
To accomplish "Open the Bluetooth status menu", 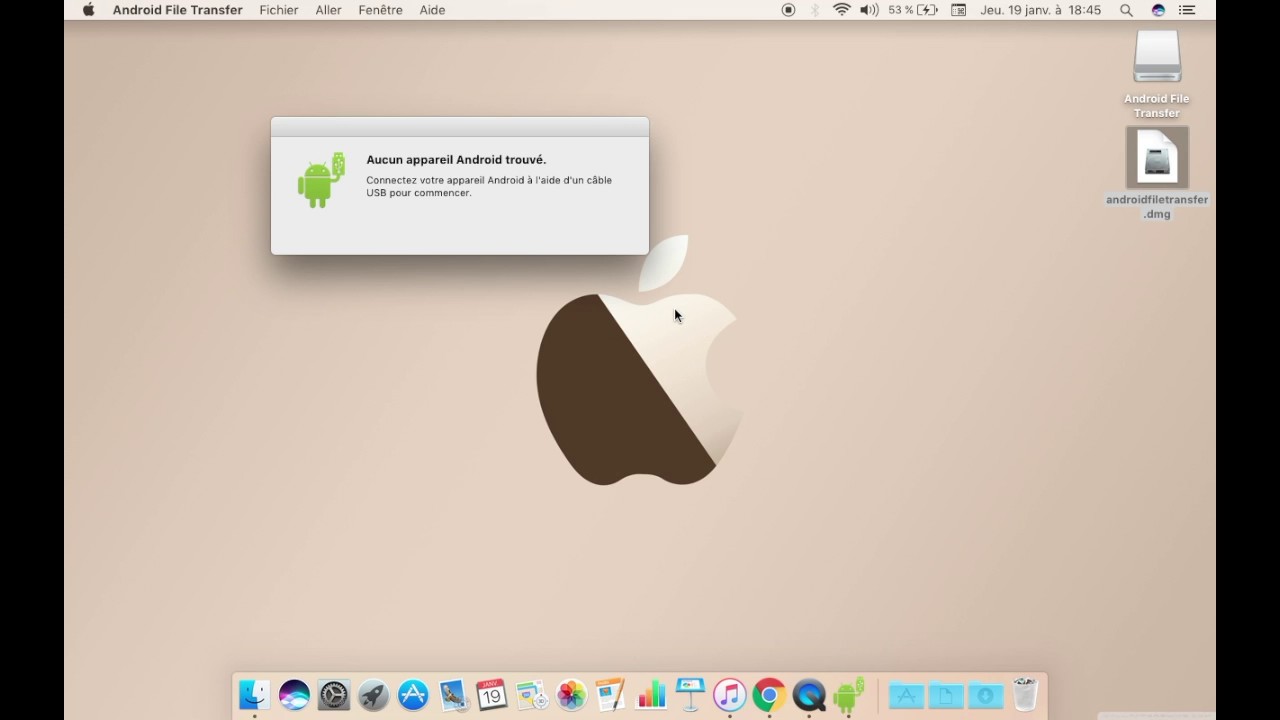I will pyautogui.click(x=815, y=10).
